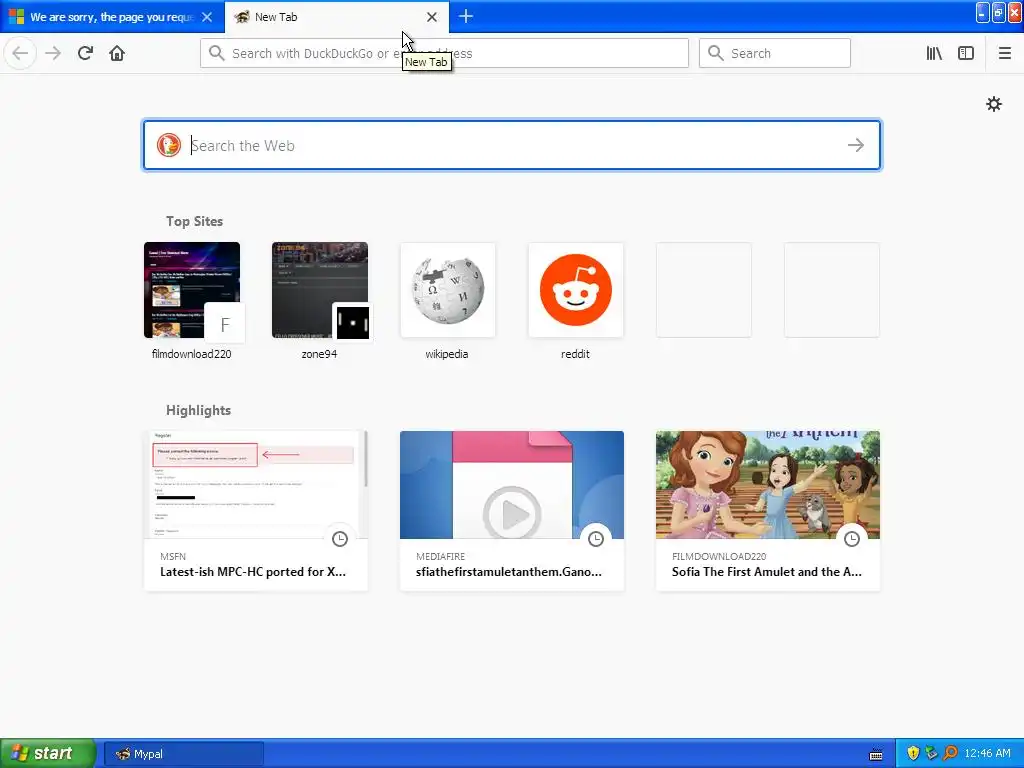Focus the Search the Web field

pos(512,145)
